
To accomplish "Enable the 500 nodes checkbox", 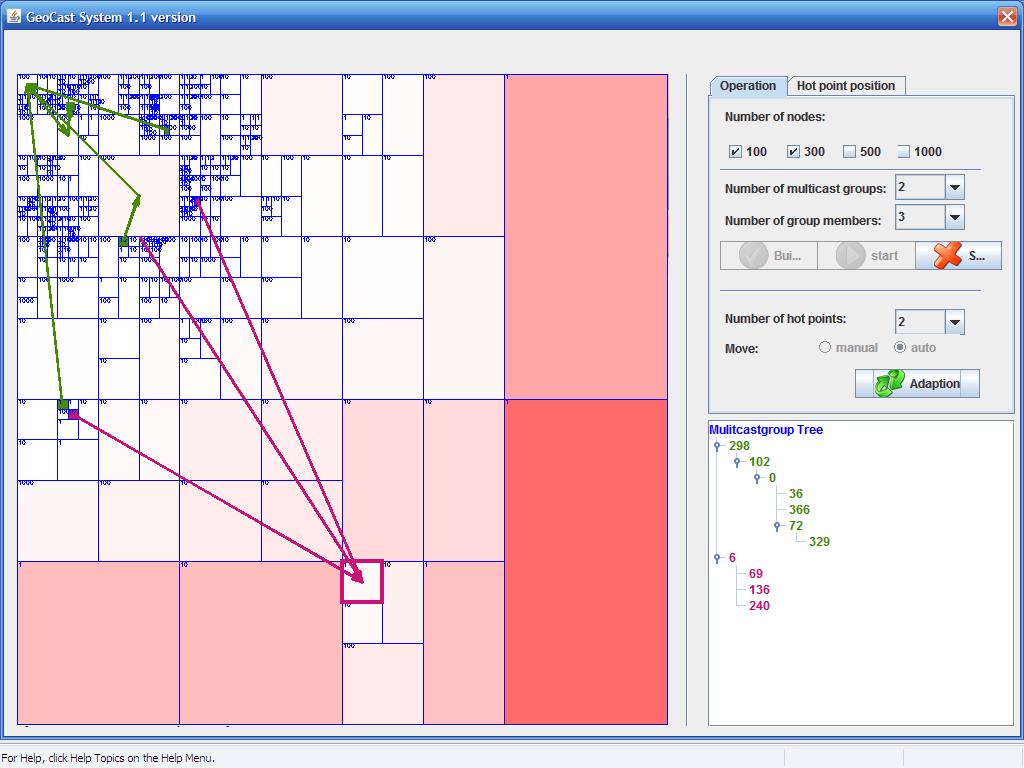I will click(x=849, y=152).
